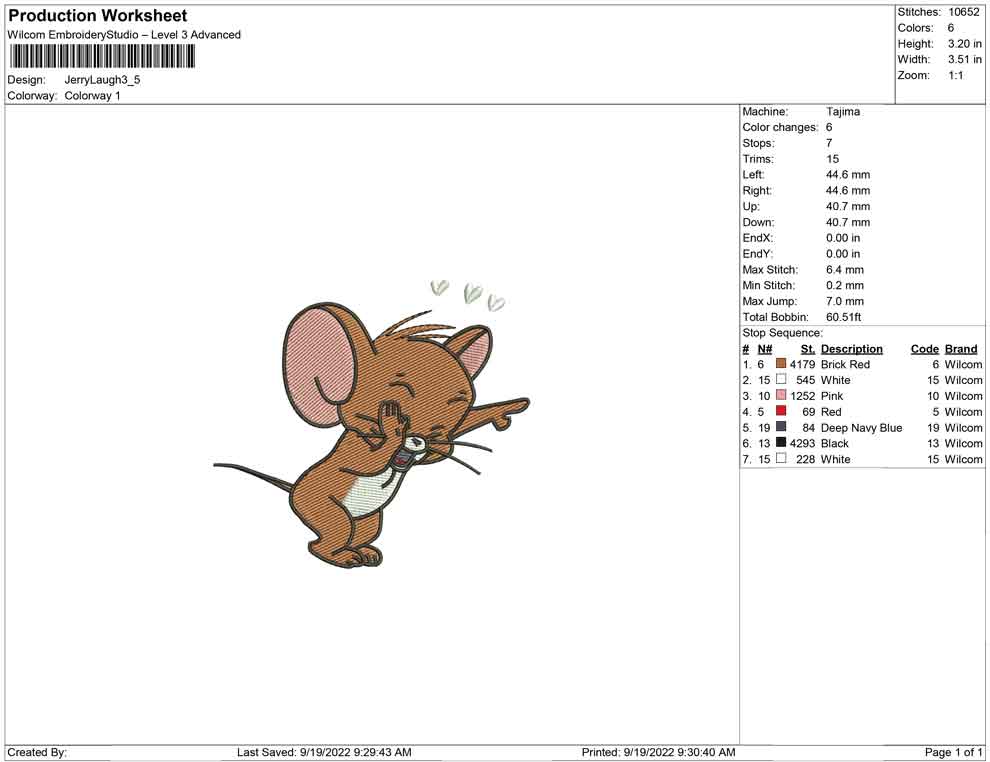Screen dimensions: 990x762
Task: Click the 'Right:' label
Action: (757, 191)
